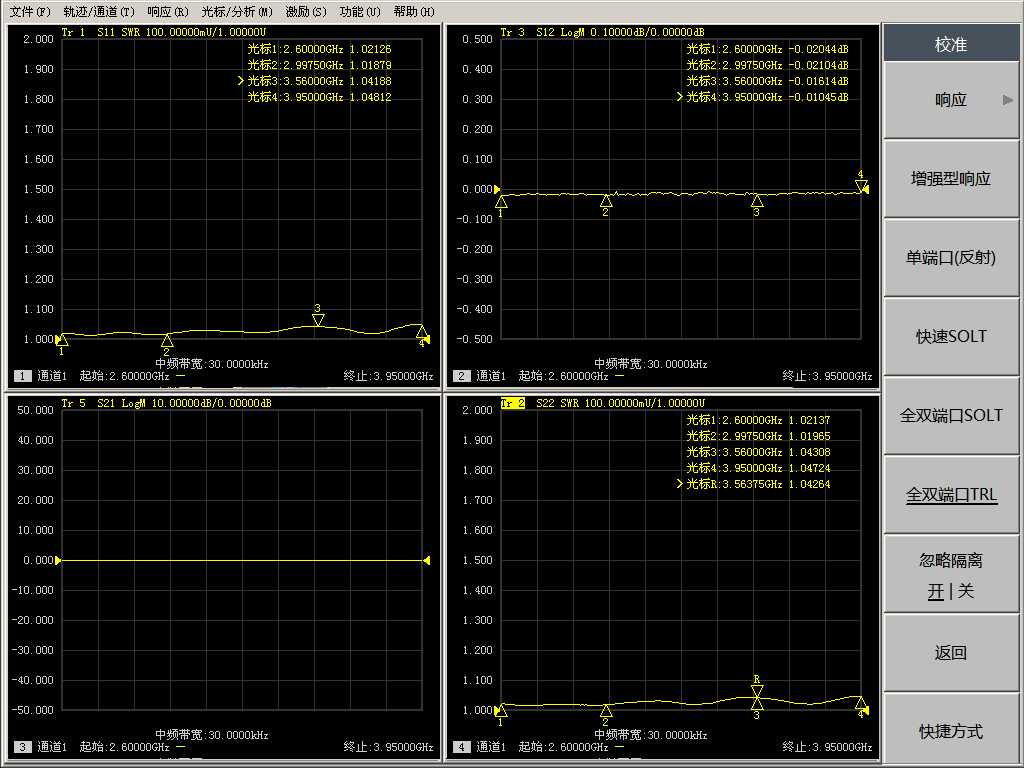
Task: Open the 帮助(H) menu
Action: tap(415, 12)
